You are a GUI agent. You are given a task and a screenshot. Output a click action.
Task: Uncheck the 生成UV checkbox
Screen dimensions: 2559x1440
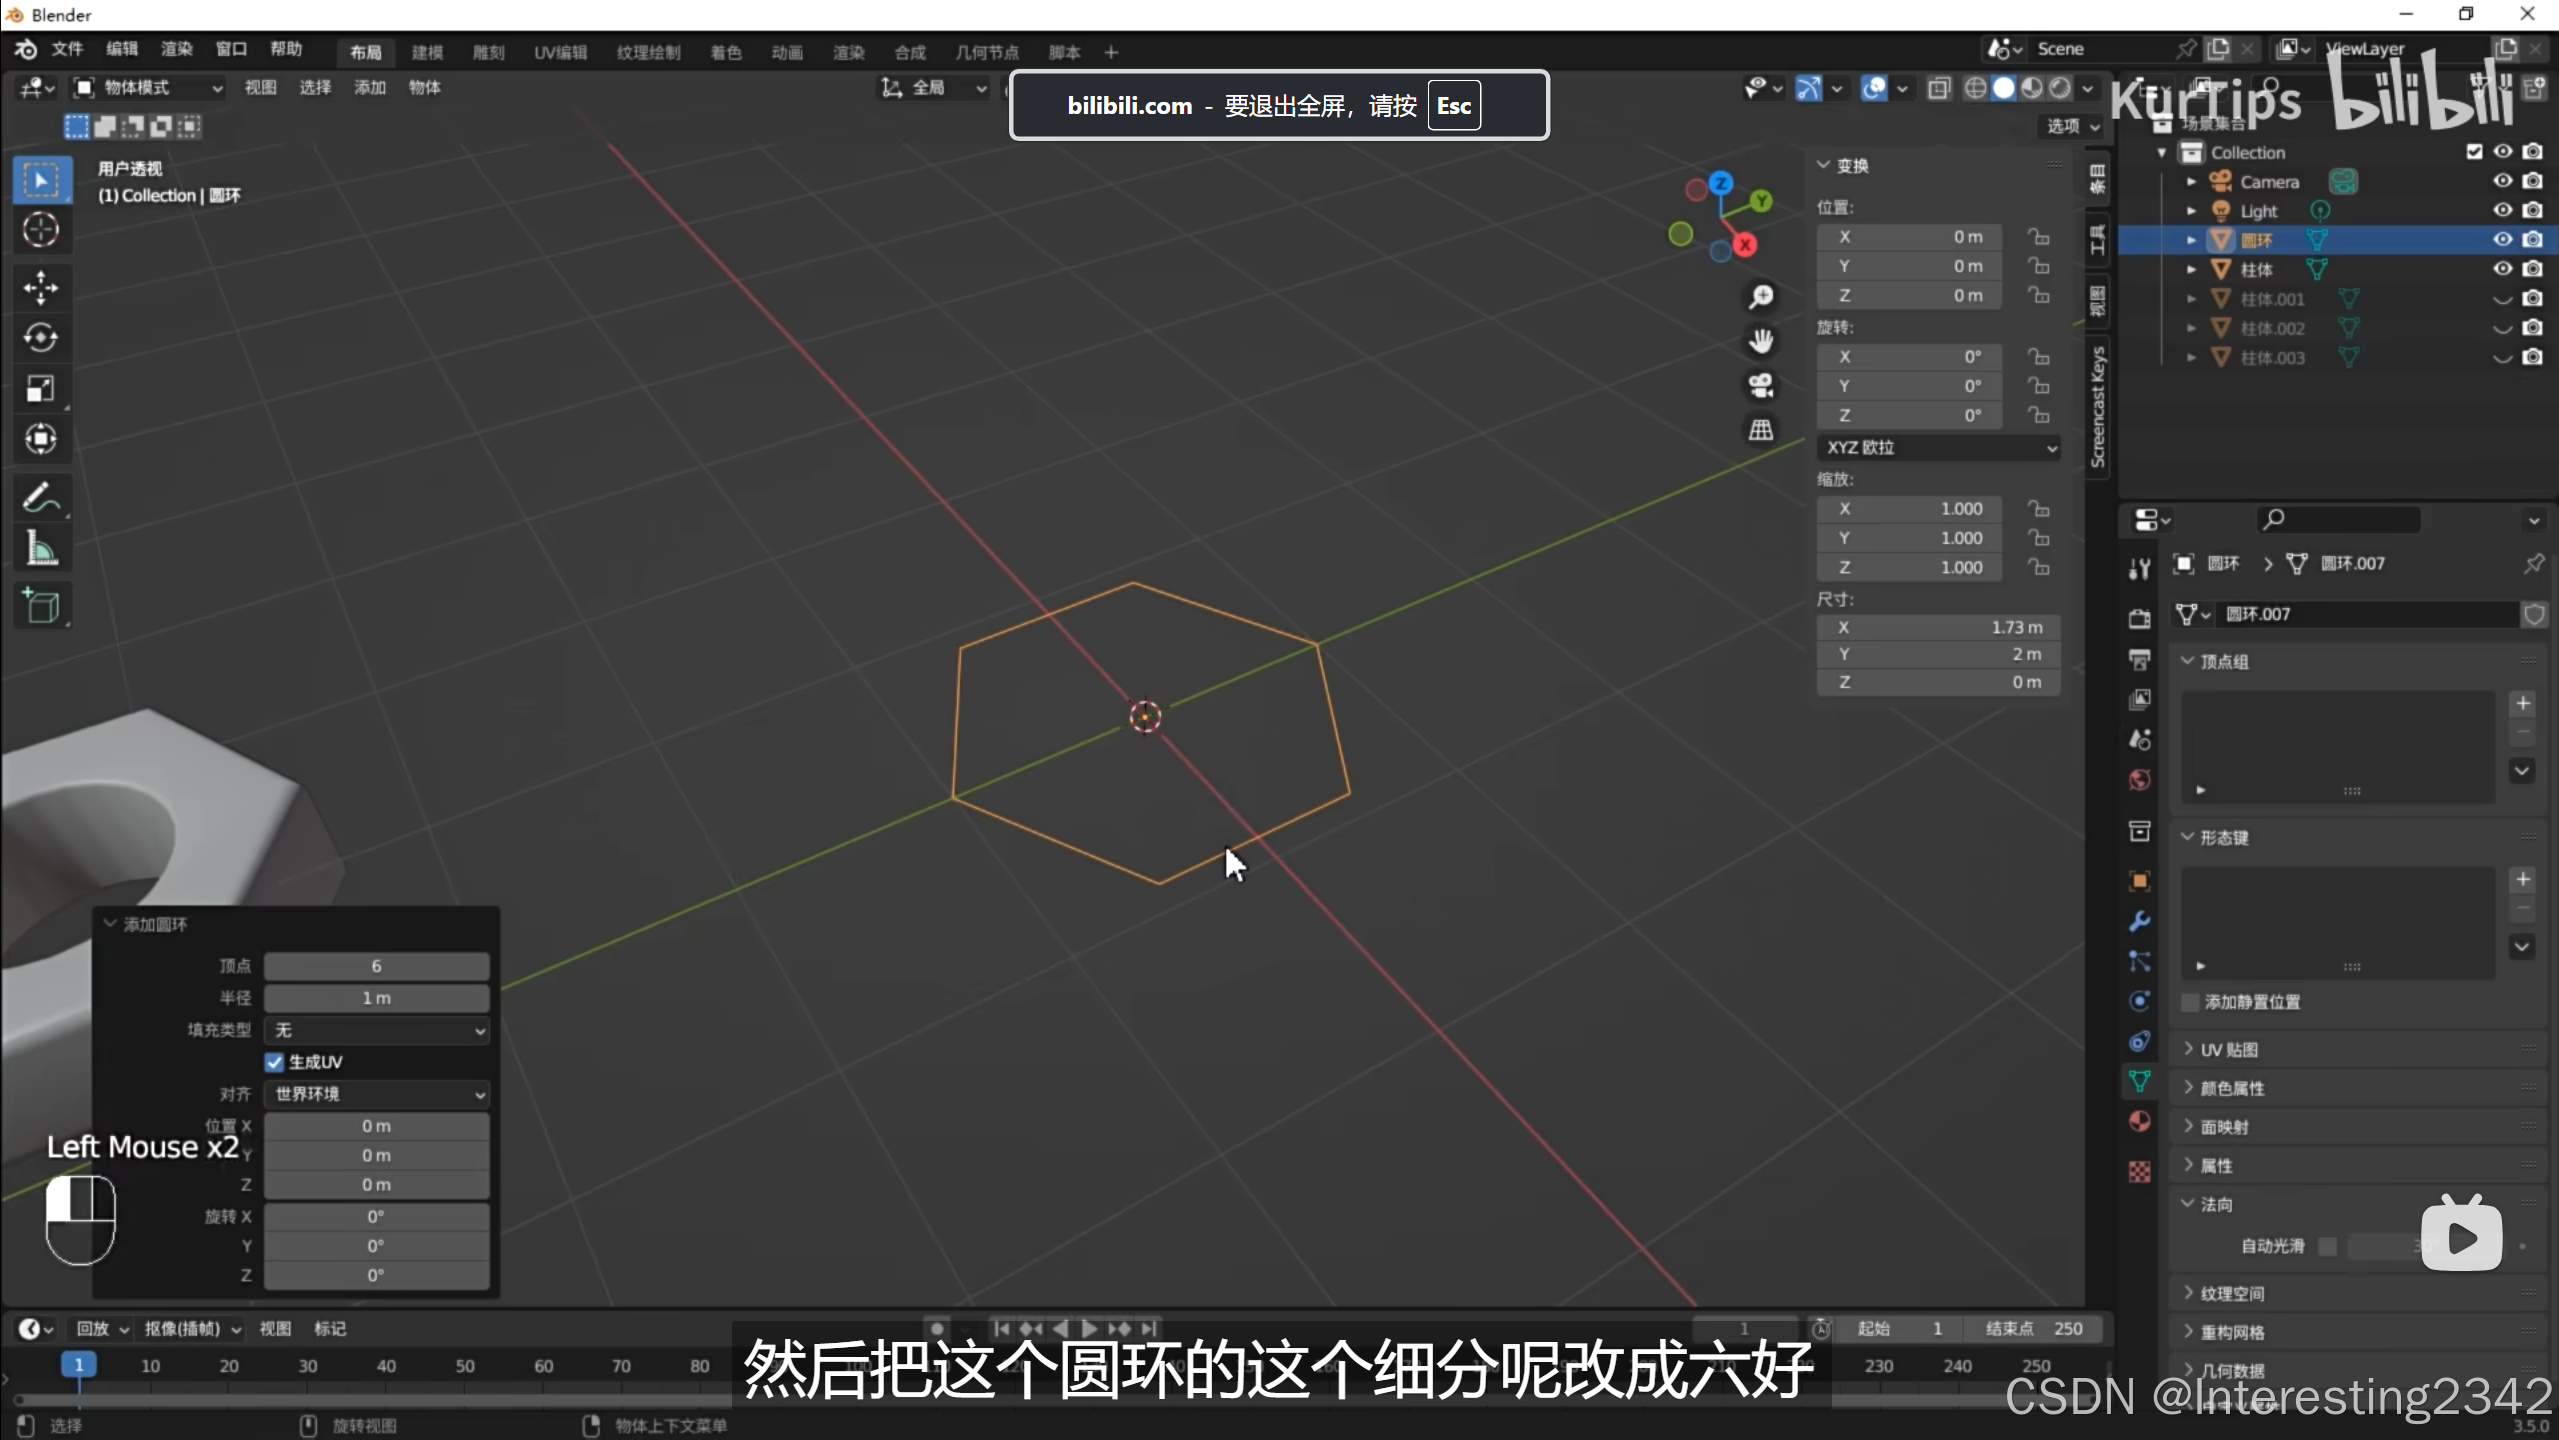coord(275,1062)
